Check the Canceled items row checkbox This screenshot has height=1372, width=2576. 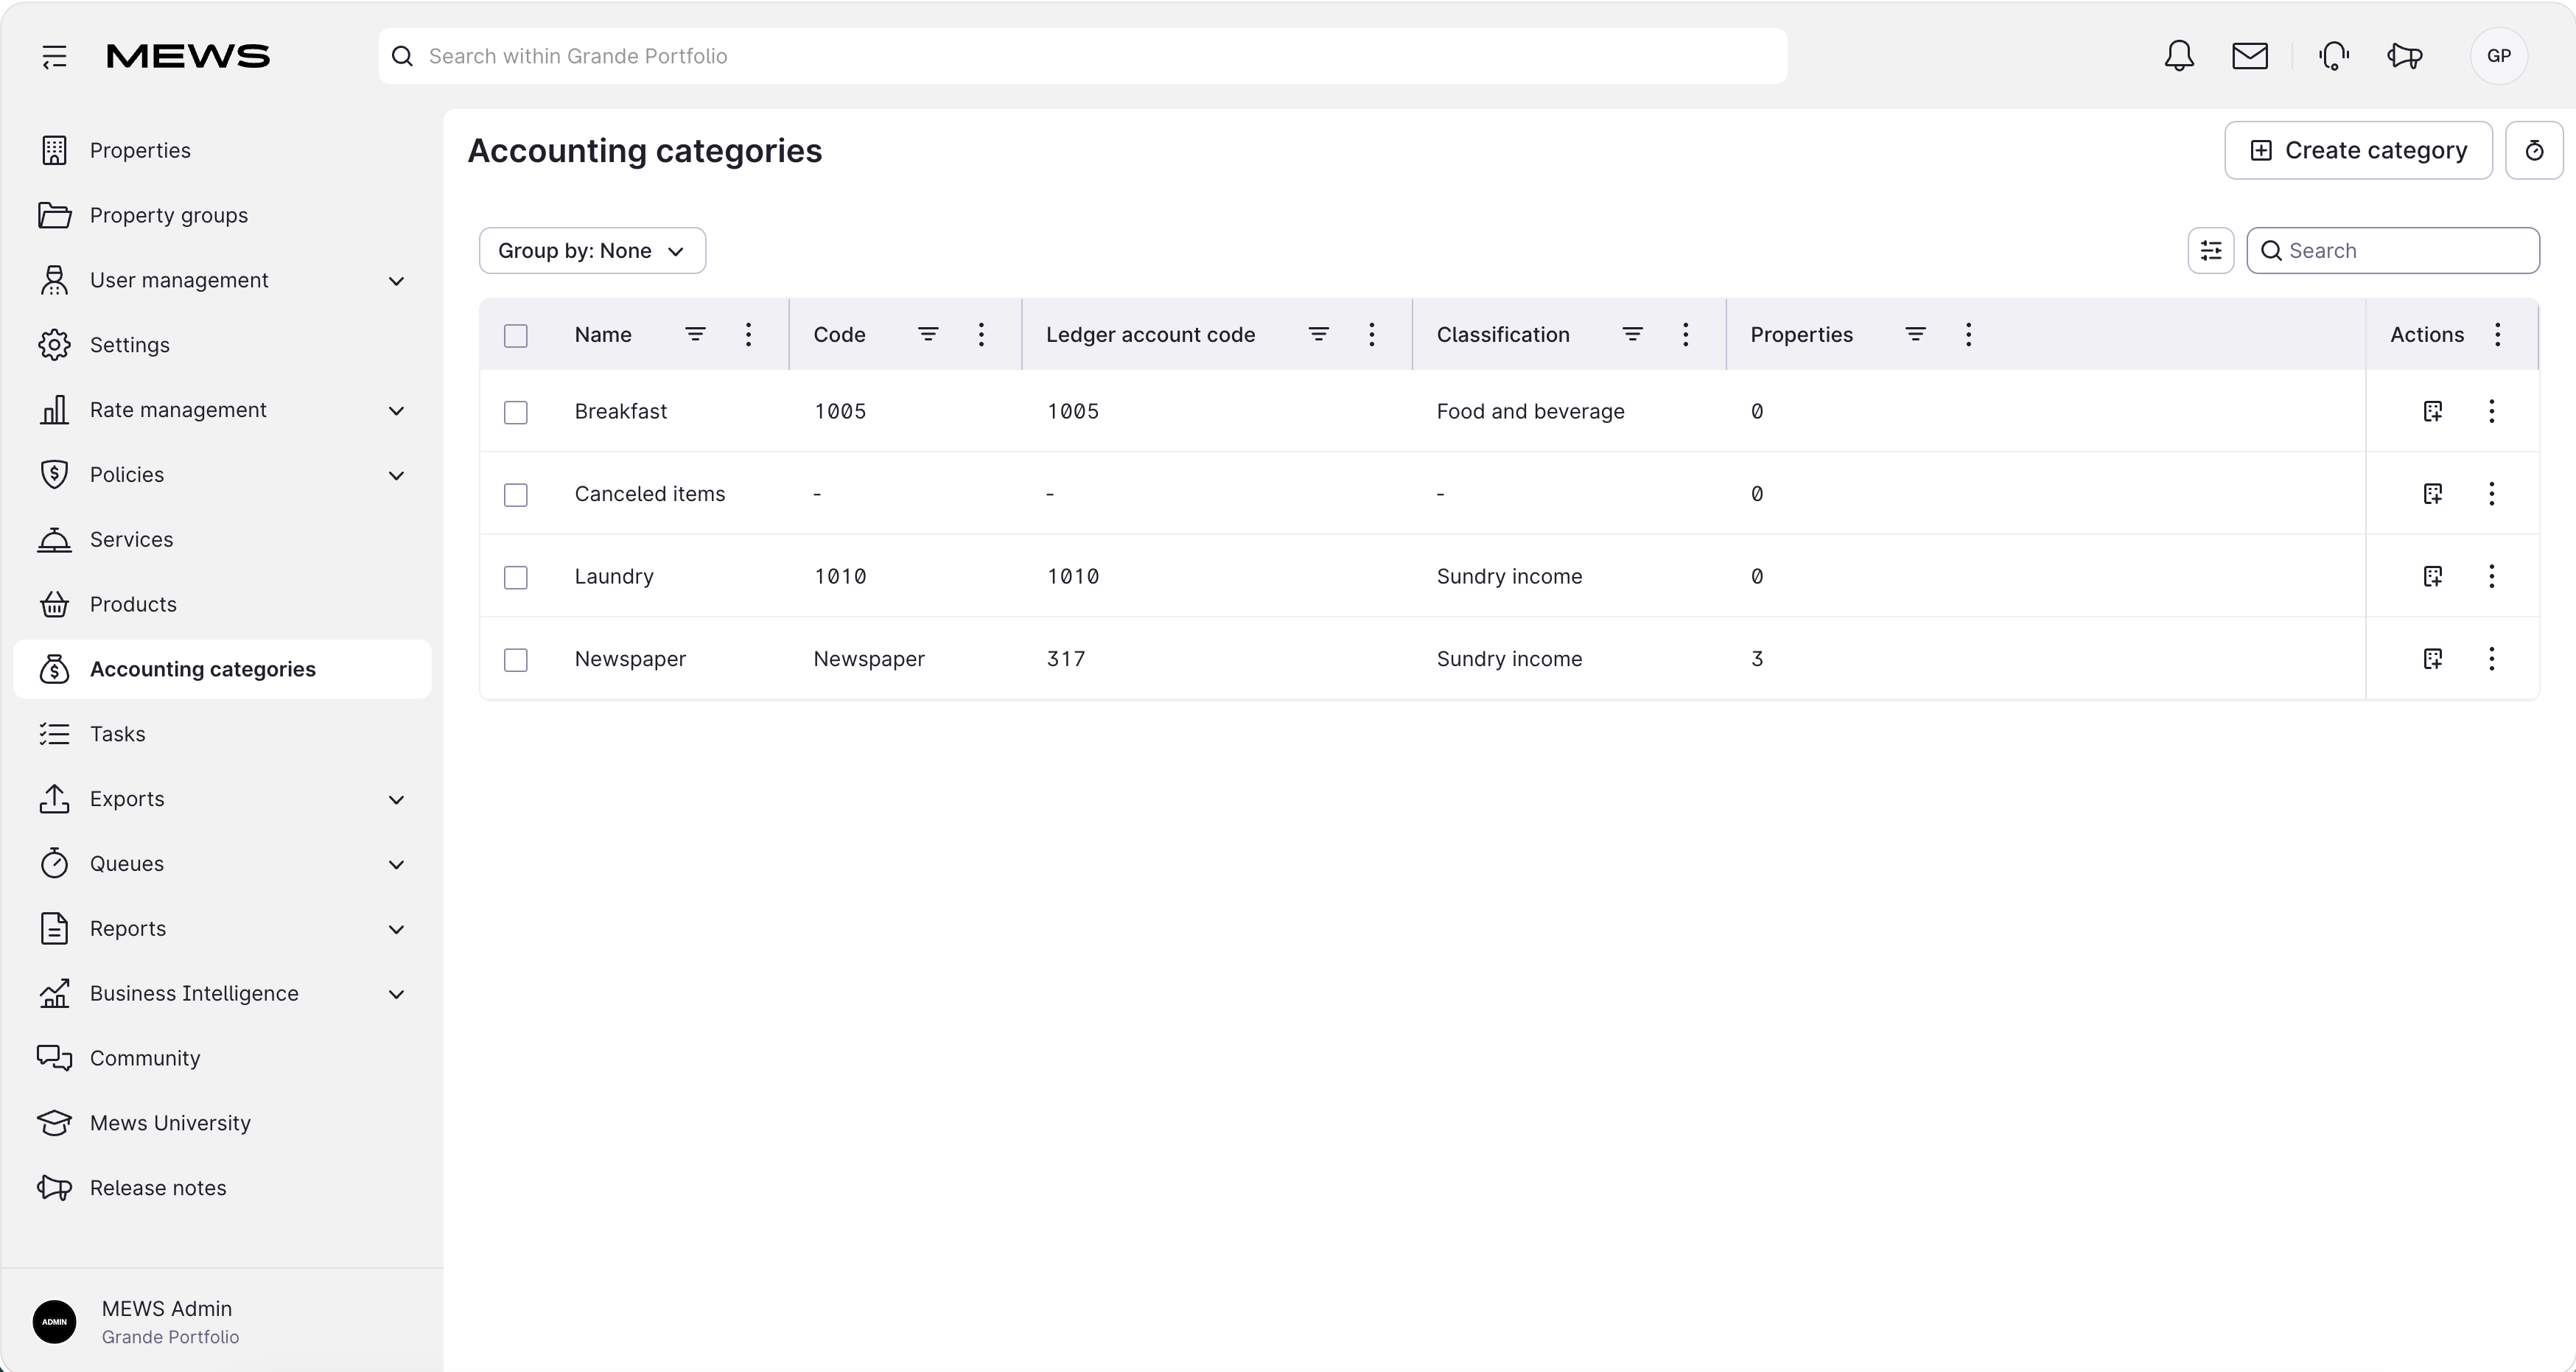click(516, 495)
